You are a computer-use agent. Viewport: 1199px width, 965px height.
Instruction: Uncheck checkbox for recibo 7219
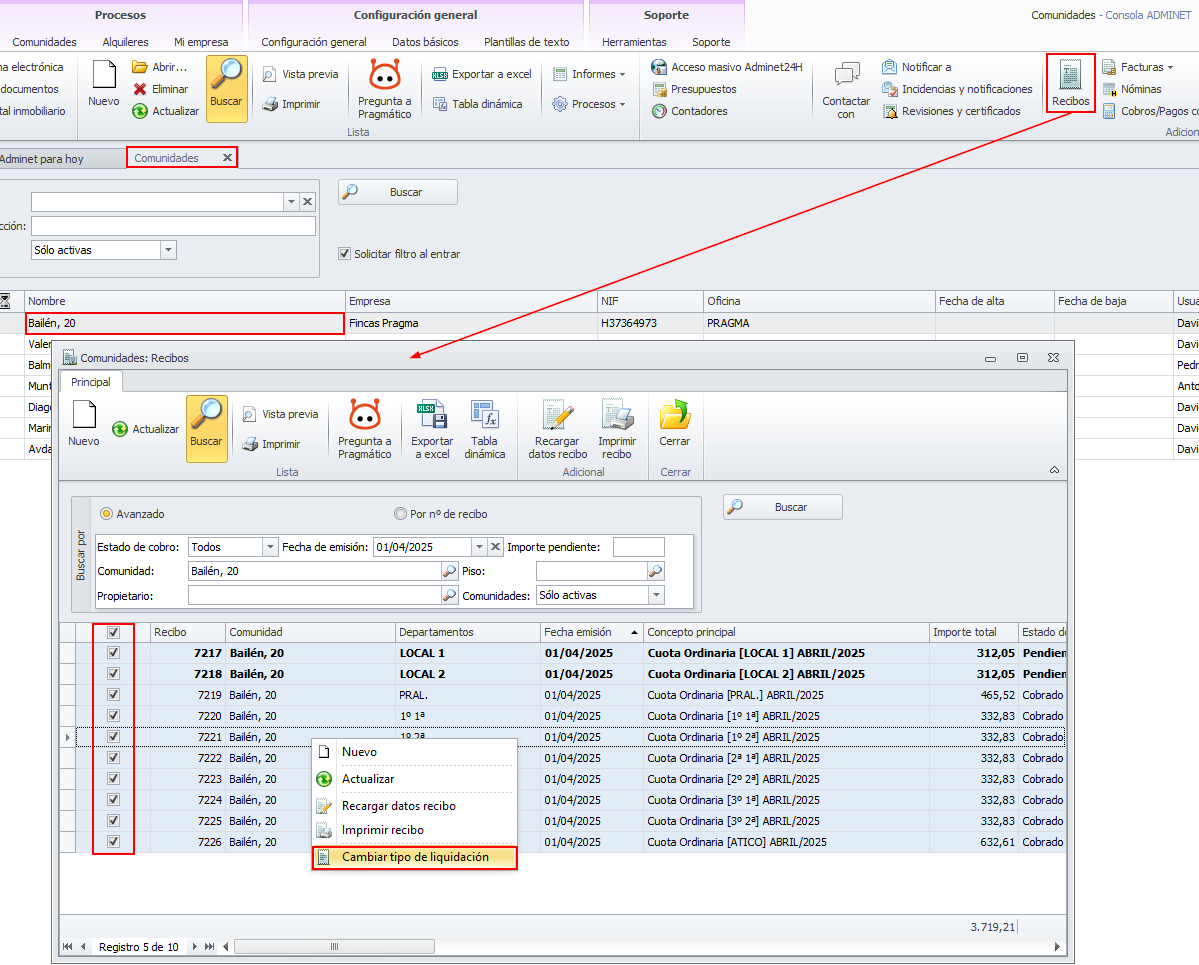113,695
